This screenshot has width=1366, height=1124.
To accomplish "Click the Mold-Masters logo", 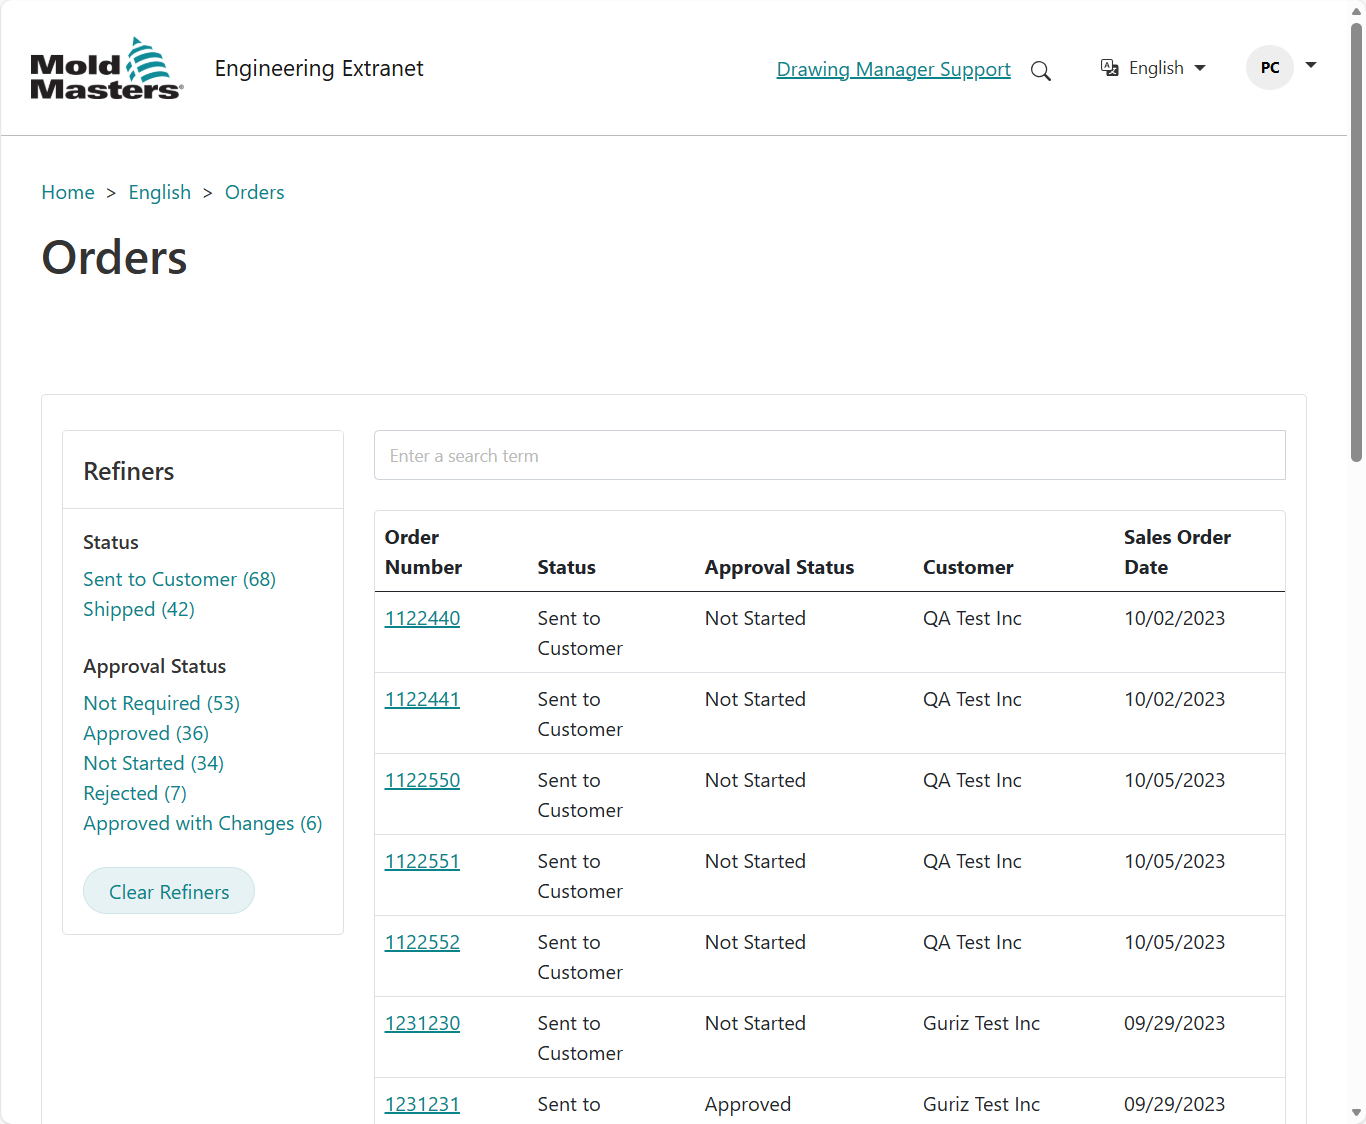I will 106,67.
